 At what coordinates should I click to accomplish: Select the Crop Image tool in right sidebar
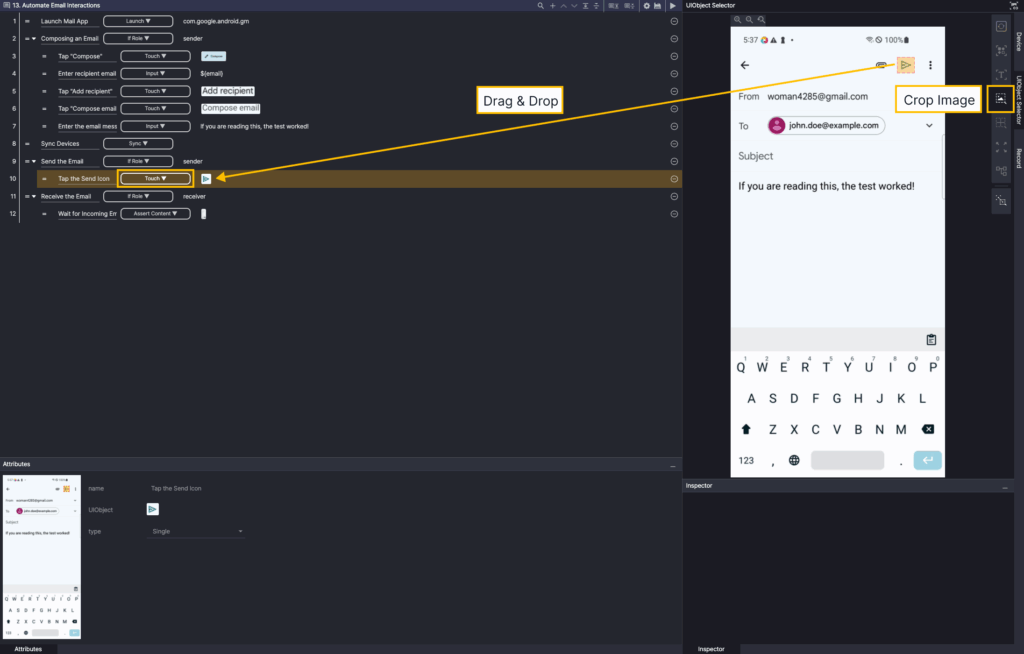(1001, 99)
